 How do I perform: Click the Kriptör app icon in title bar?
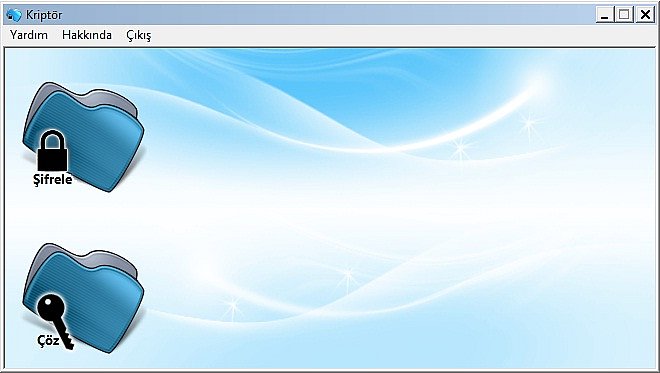(x=14, y=15)
